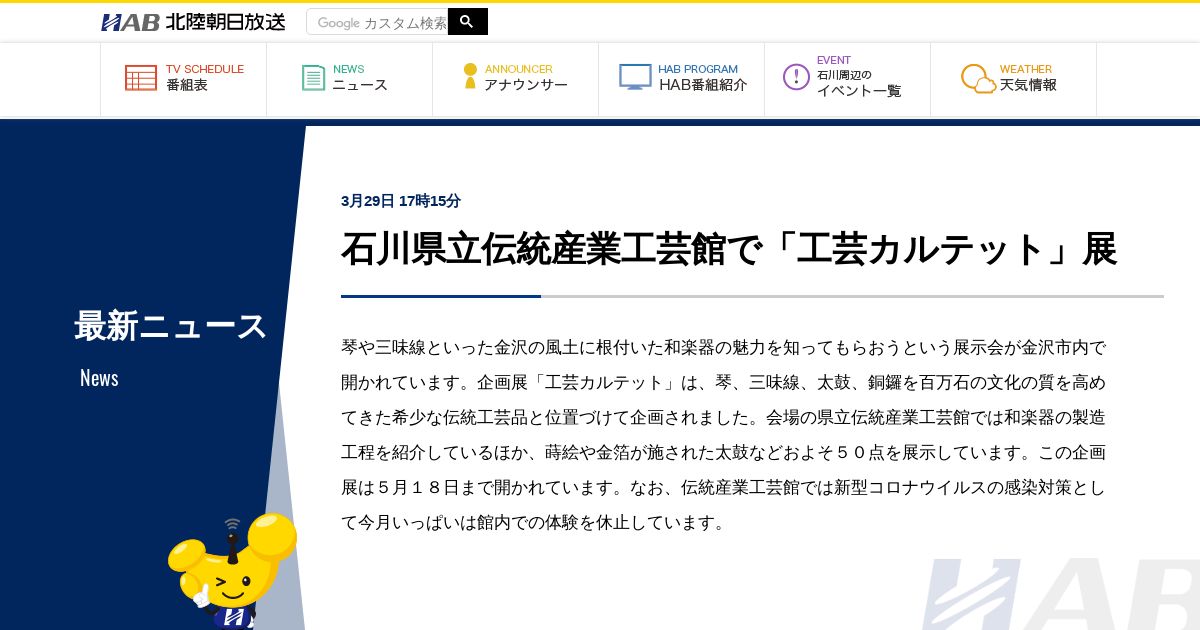
Task: Click the yellow HAB mascot character
Action: pos(232,571)
